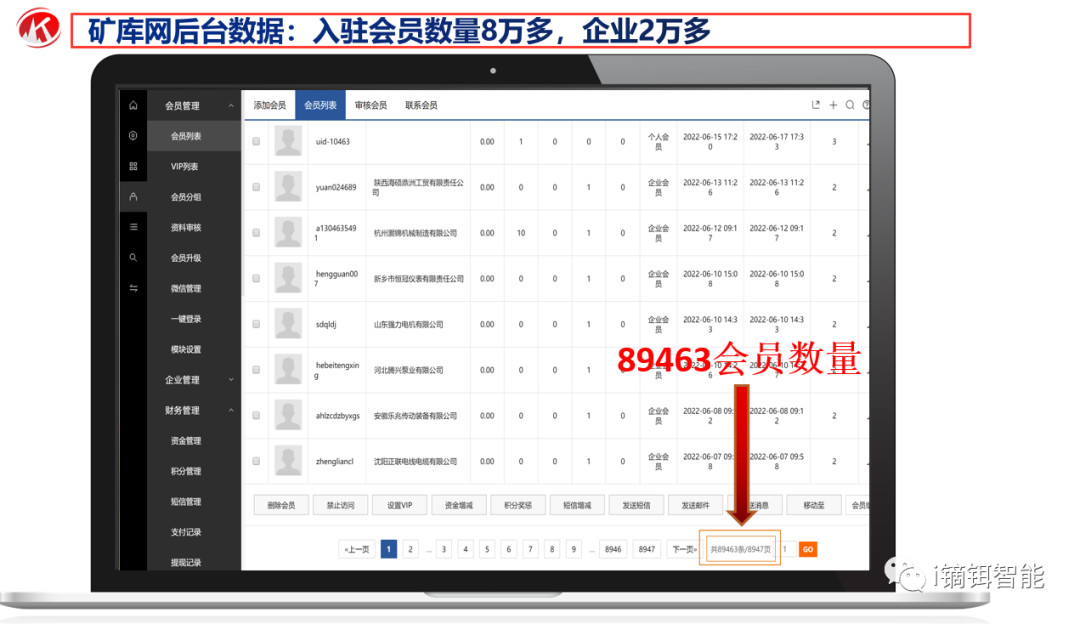Click the magnifier icon in left sidebar

133,258
